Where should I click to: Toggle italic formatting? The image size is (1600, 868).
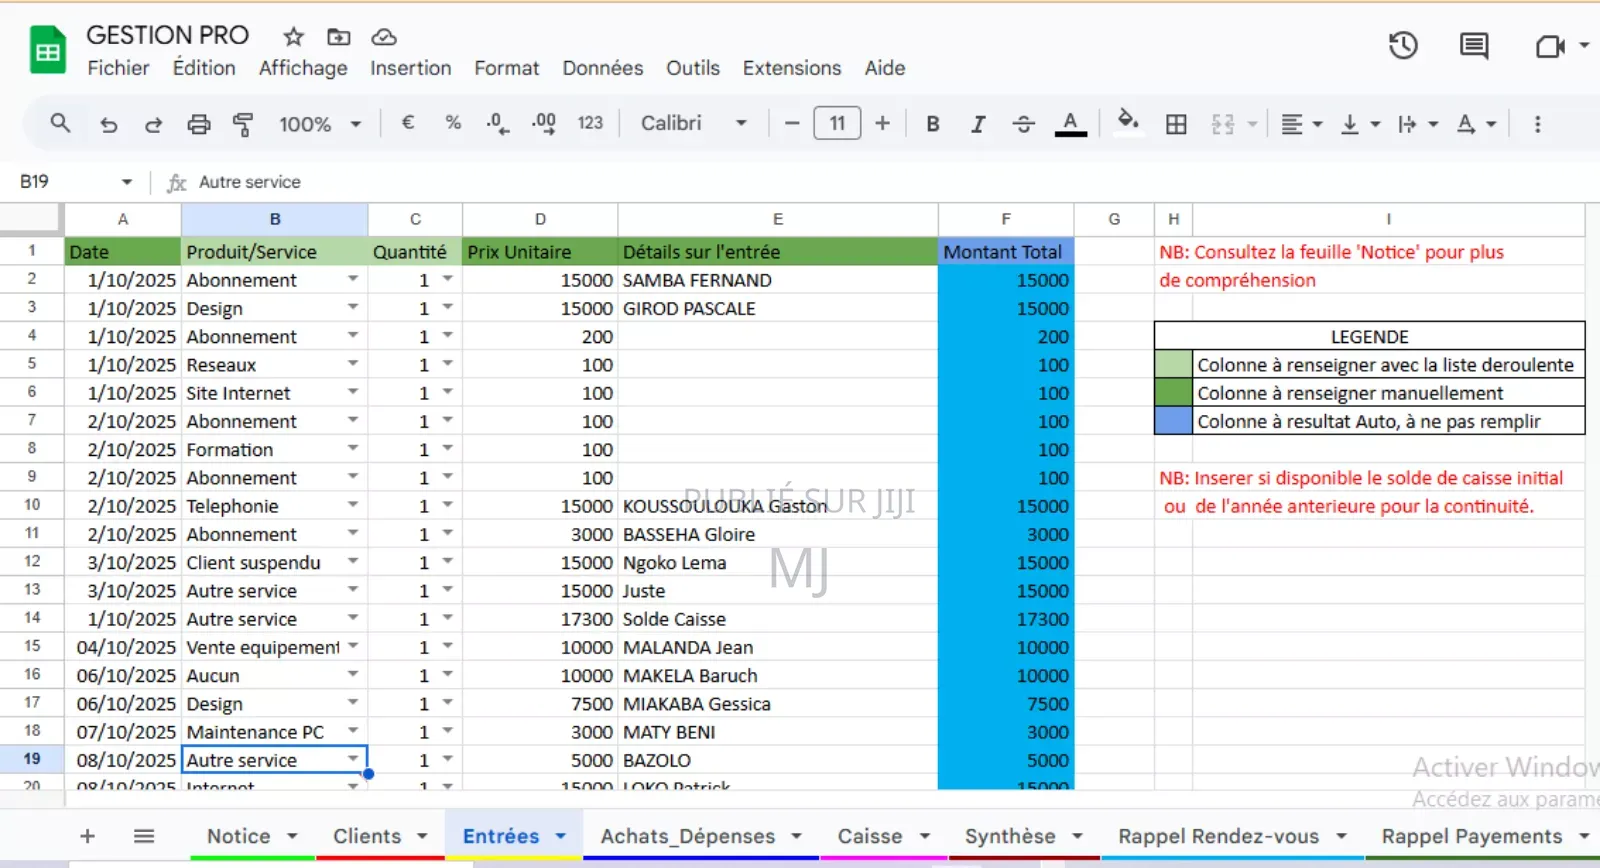point(977,124)
